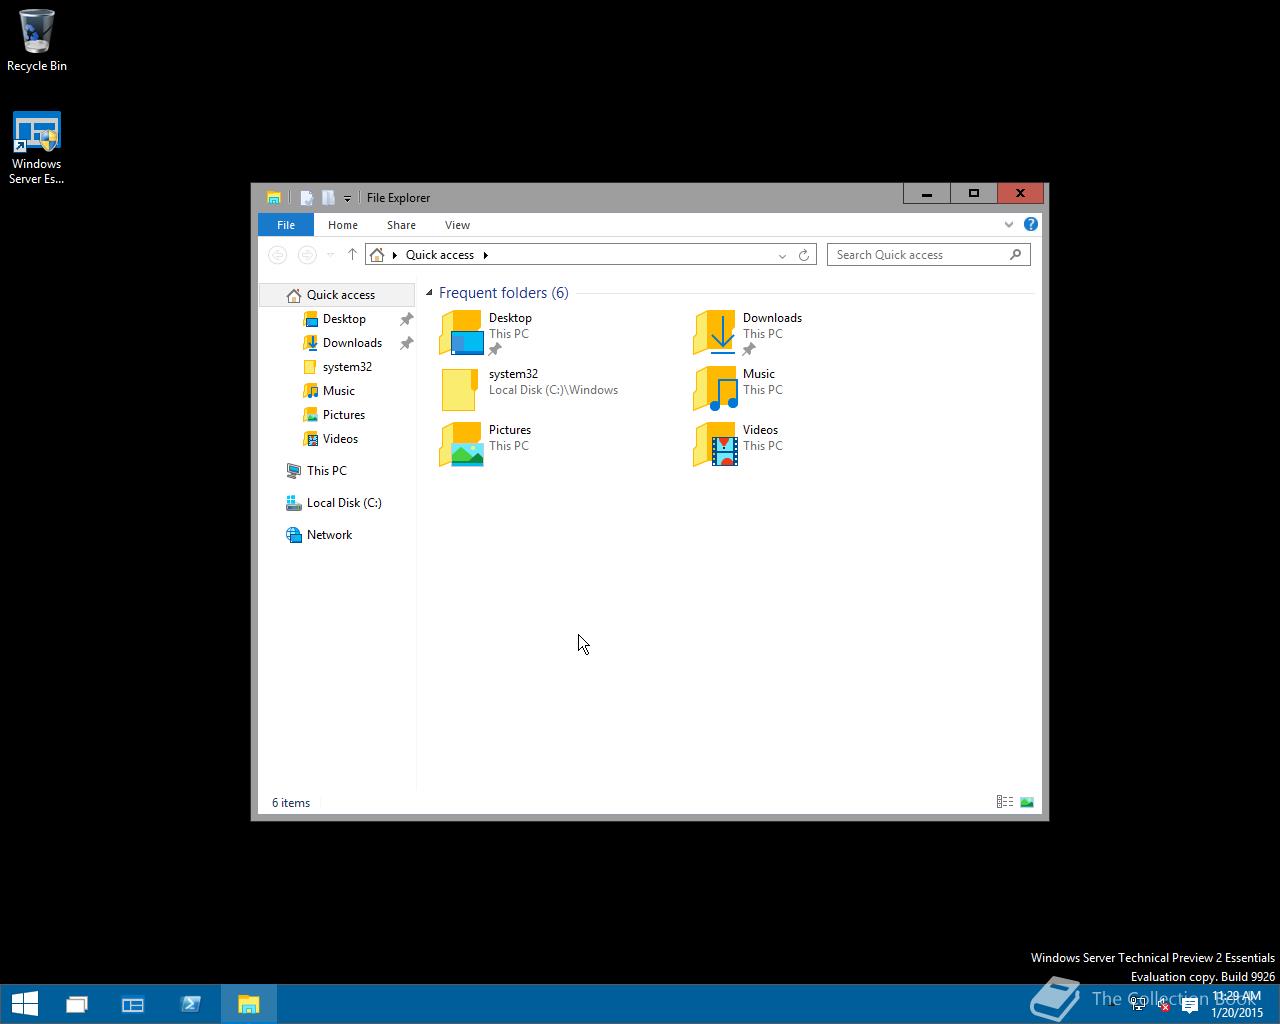Image resolution: width=1280 pixels, height=1024 pixels.
Task: Click the Up arrow next to the address bar
Action: click(352, 255)
